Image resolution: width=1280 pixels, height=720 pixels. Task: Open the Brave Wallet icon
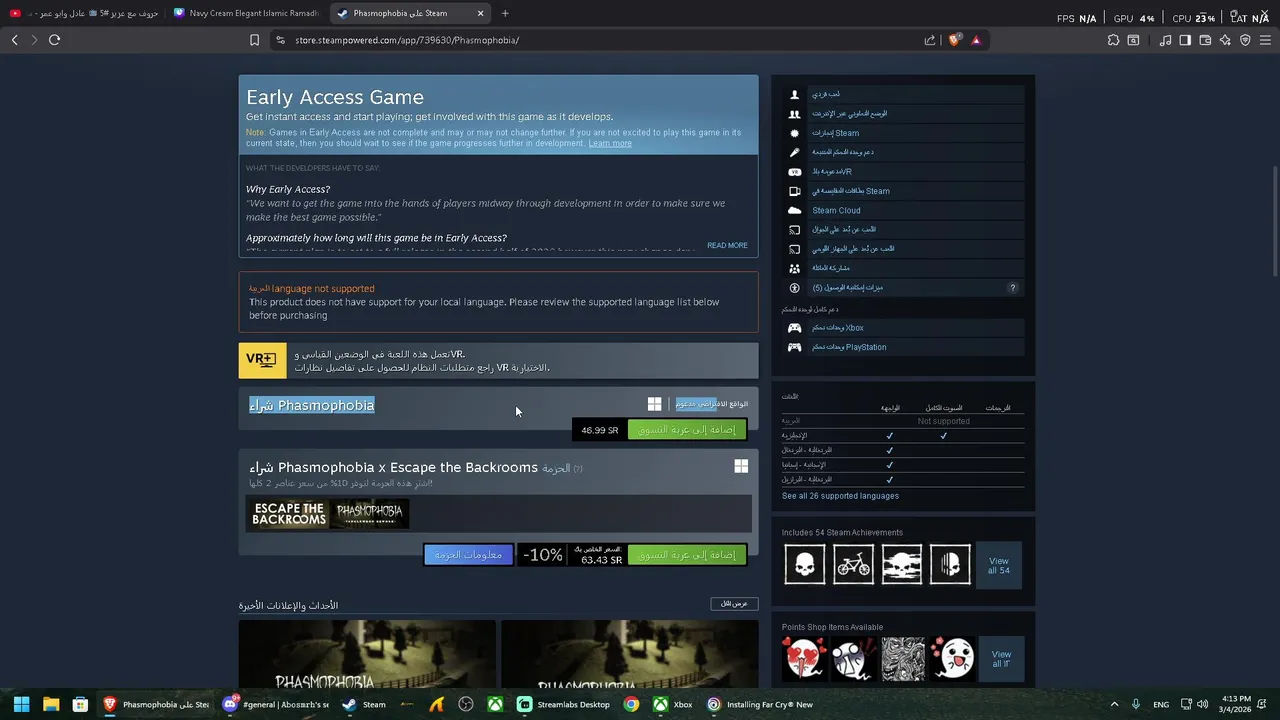click(1205, 40)
